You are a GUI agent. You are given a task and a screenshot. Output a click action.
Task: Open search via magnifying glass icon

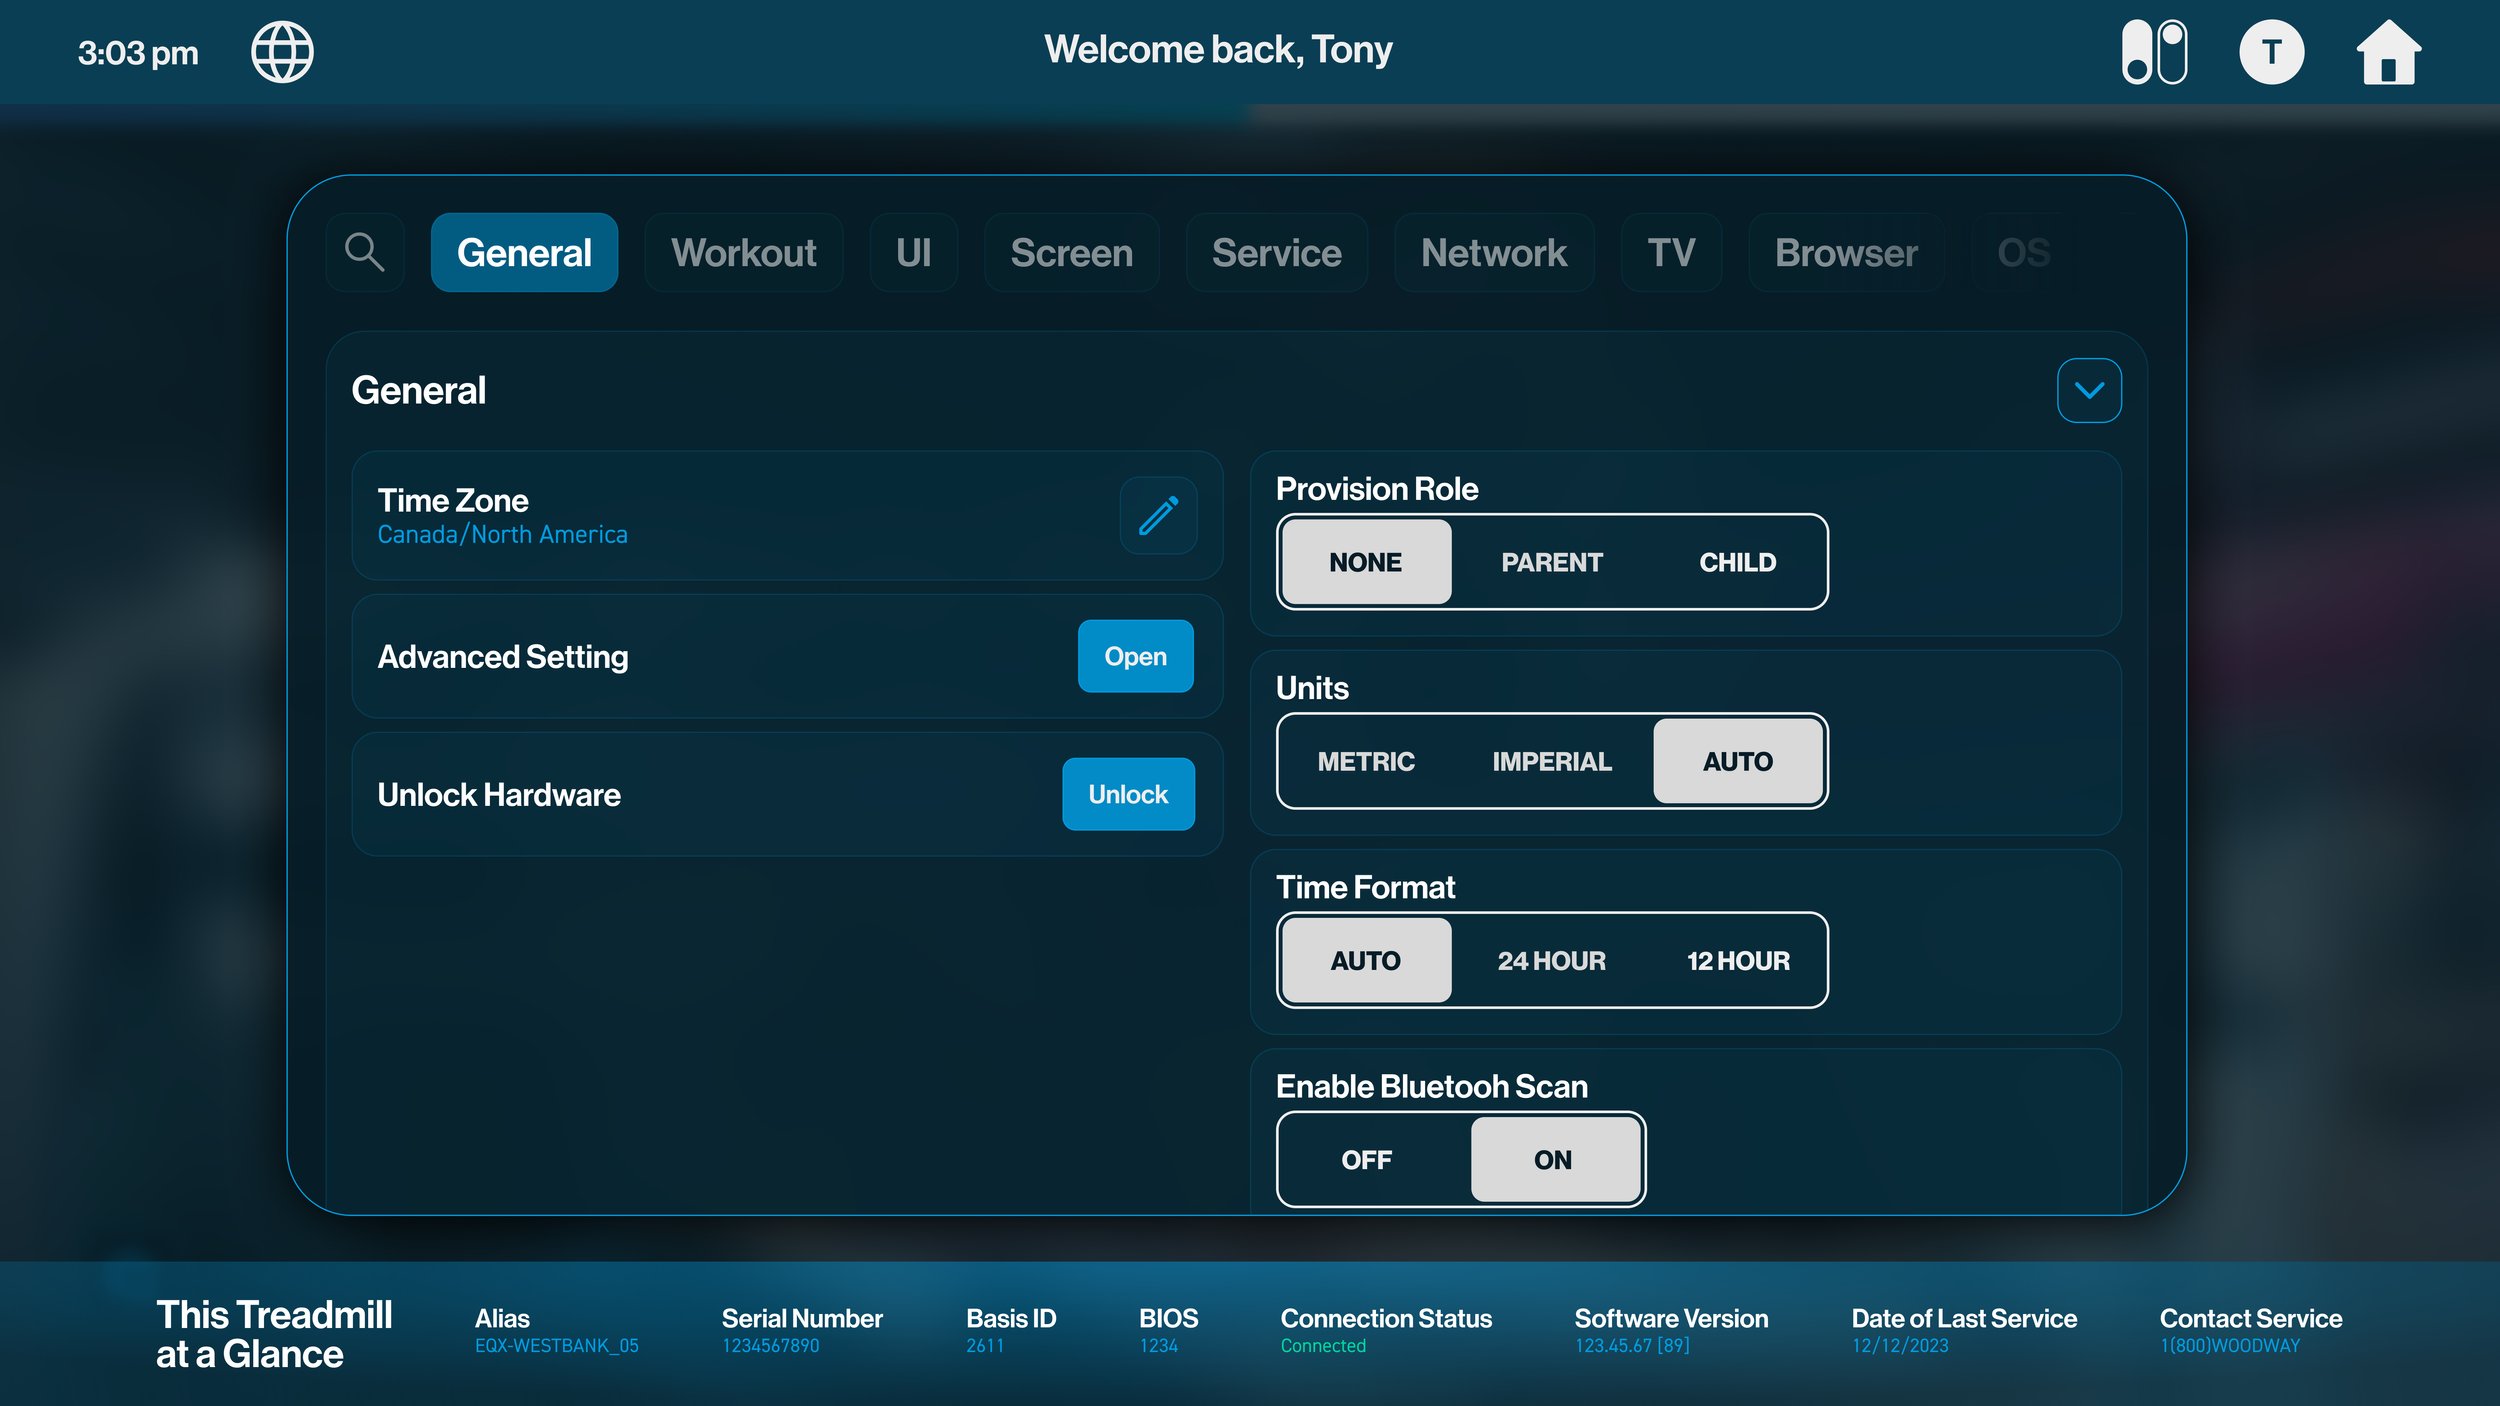point(365,252)
